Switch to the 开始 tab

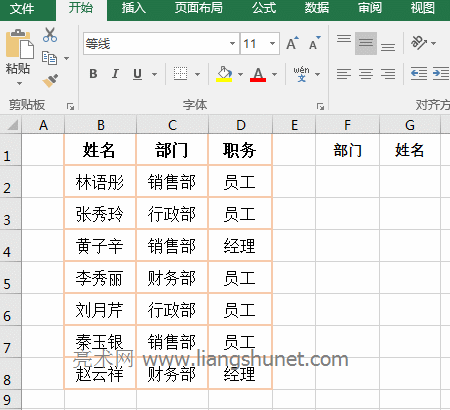coord(81,8)
